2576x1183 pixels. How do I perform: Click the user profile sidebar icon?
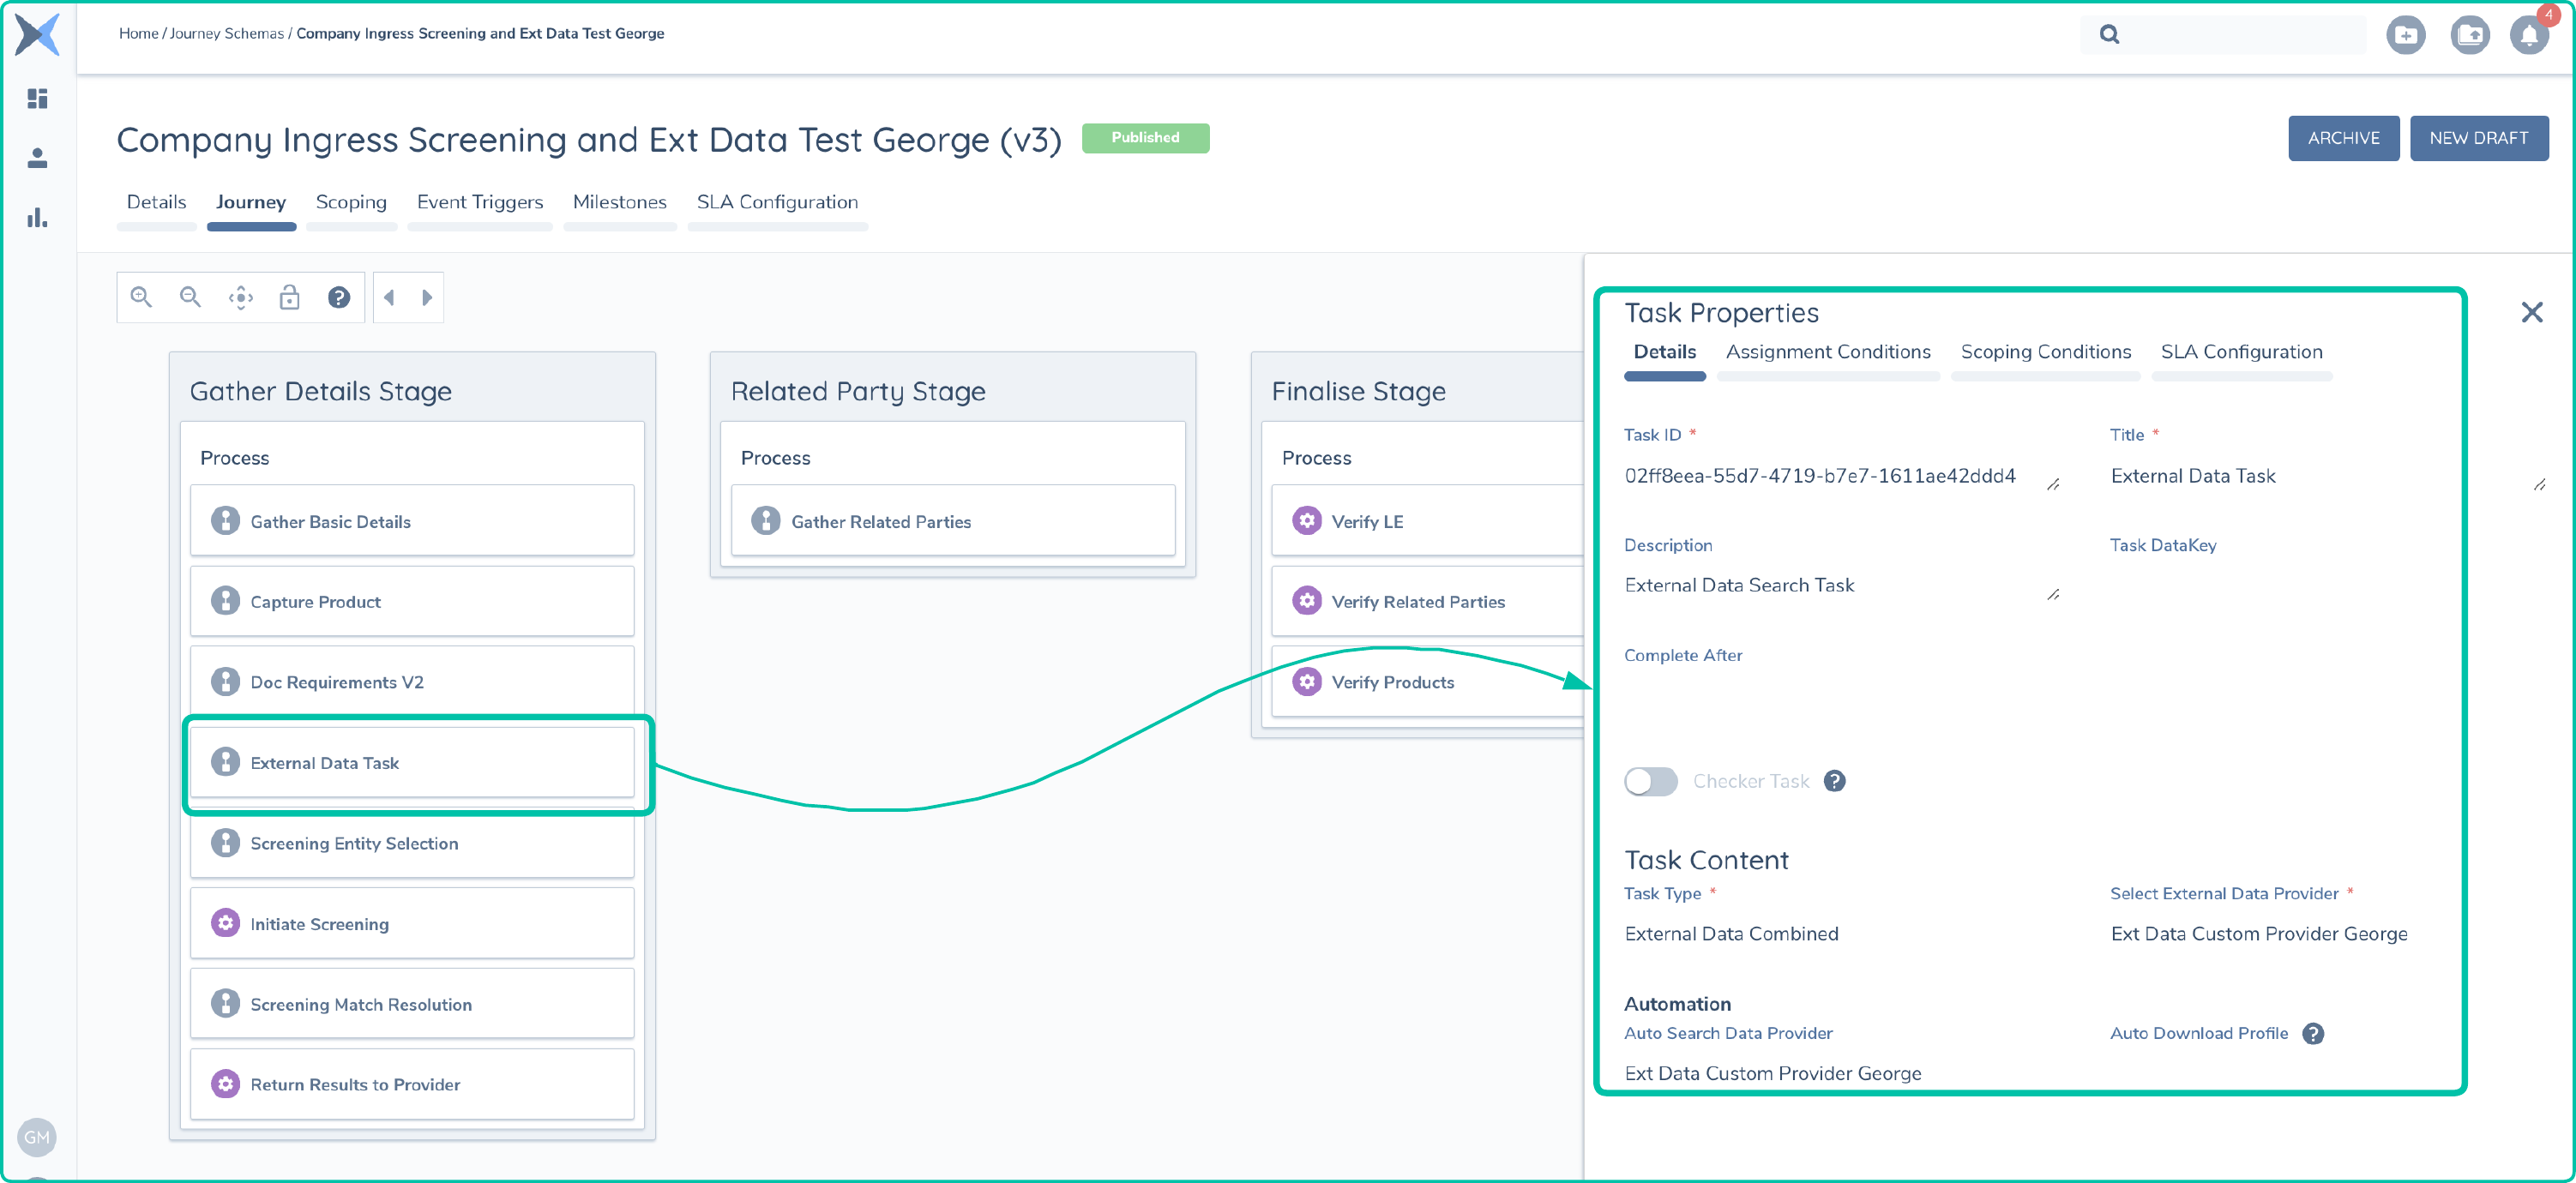(37, 158)
